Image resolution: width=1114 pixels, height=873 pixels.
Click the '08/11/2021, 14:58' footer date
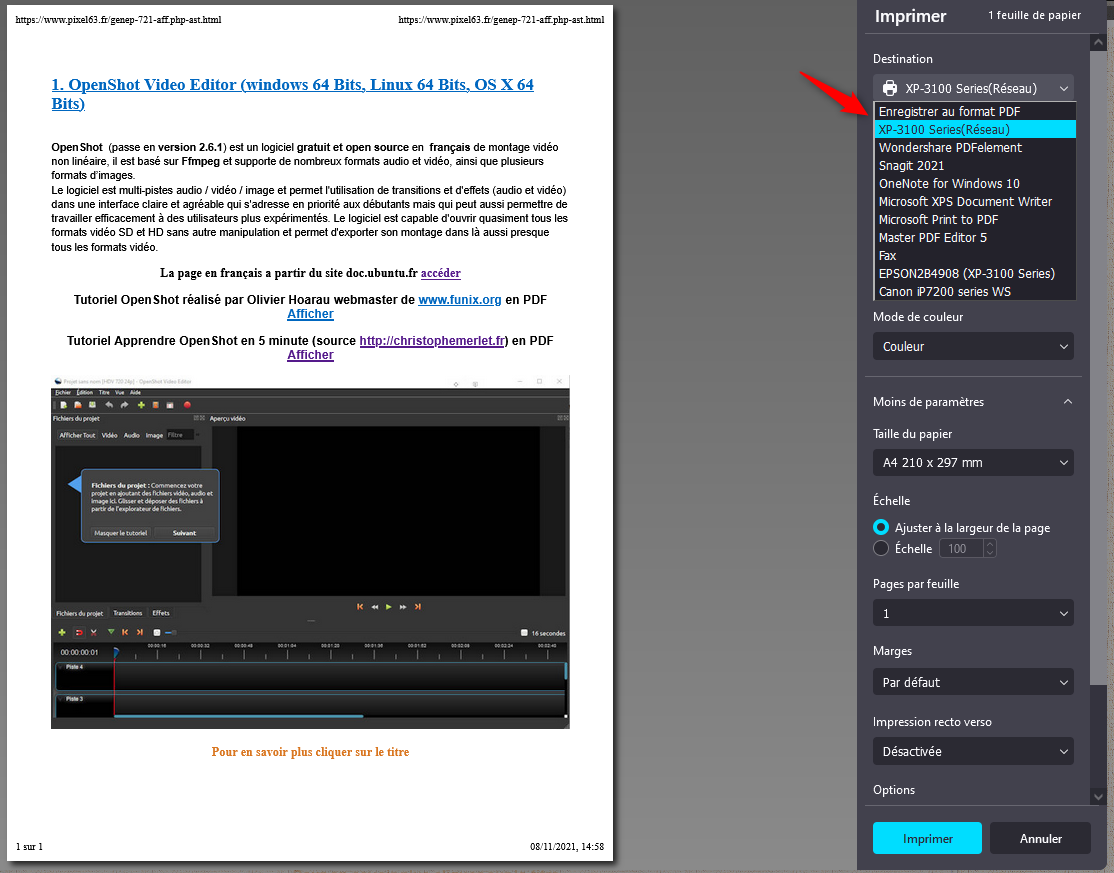tap(567, 847)
